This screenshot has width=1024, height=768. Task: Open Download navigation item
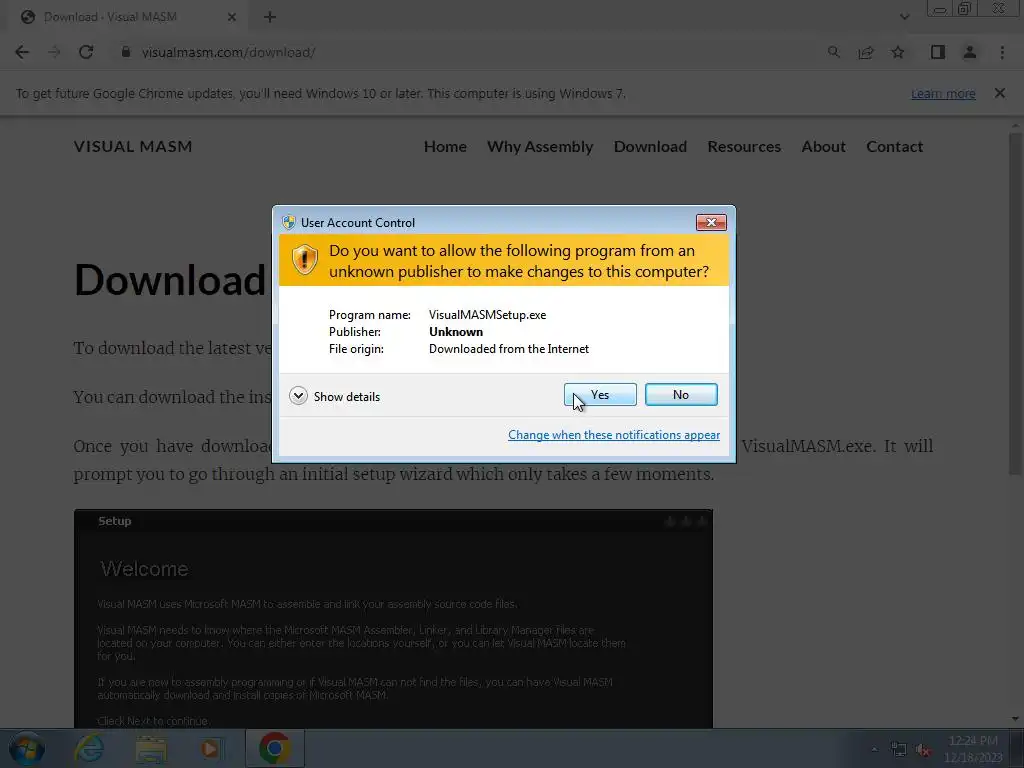(650, 146)
